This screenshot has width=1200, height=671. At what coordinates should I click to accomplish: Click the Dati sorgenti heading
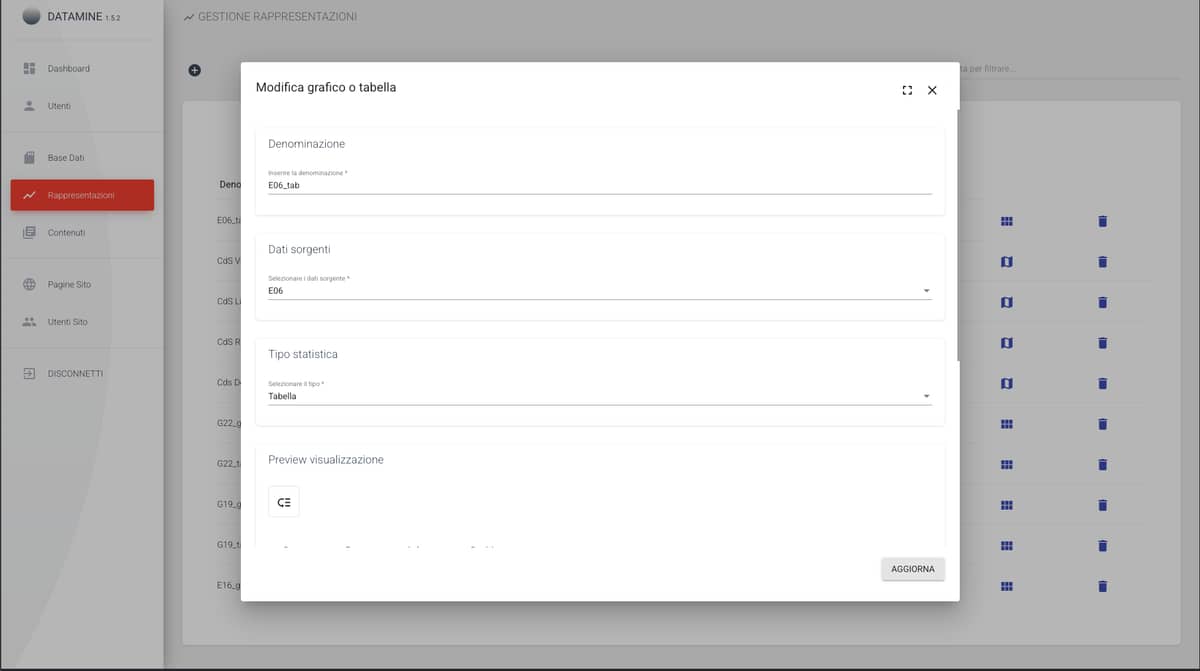[x=299, y=249]
